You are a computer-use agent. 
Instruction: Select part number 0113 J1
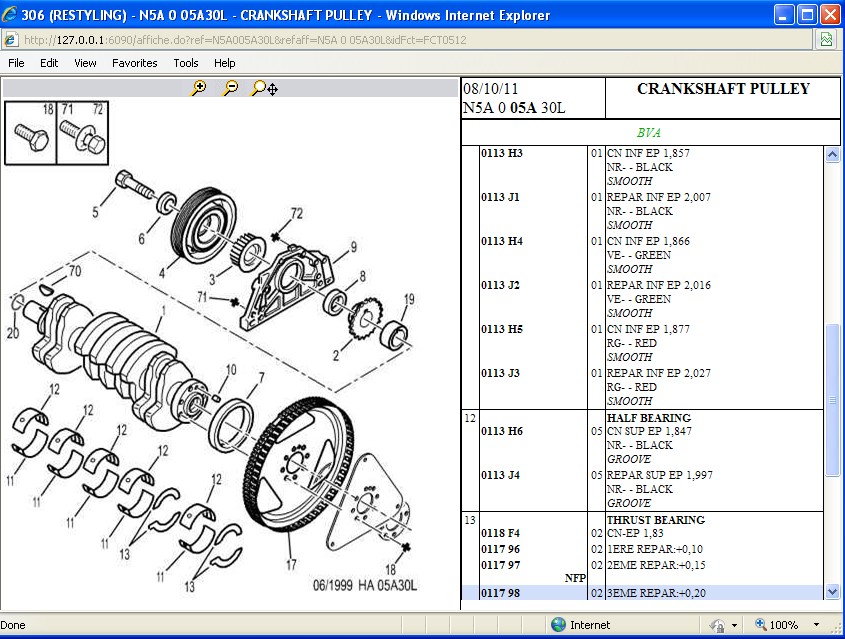point(500,197)
